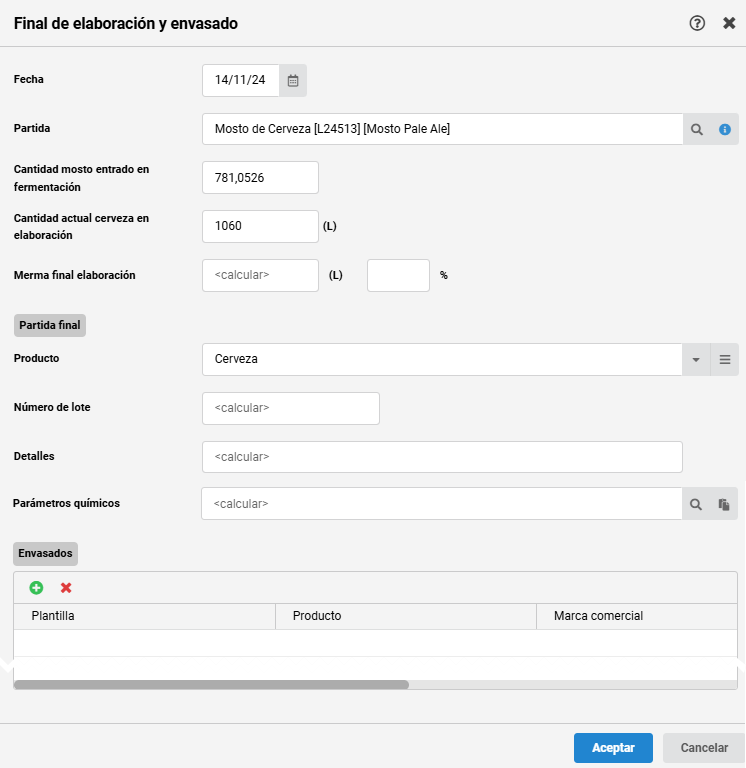
Task: Search for a Partida with magnifier icon
Action: click(697, 129)
